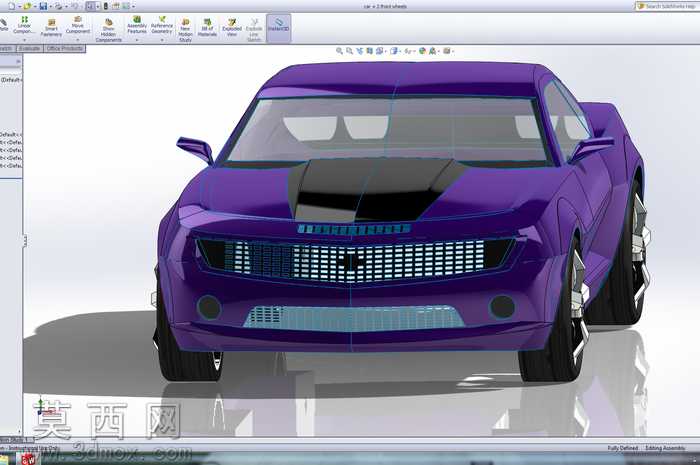Start a New Motion Study

pyautogui.click(x=185, y=30)
